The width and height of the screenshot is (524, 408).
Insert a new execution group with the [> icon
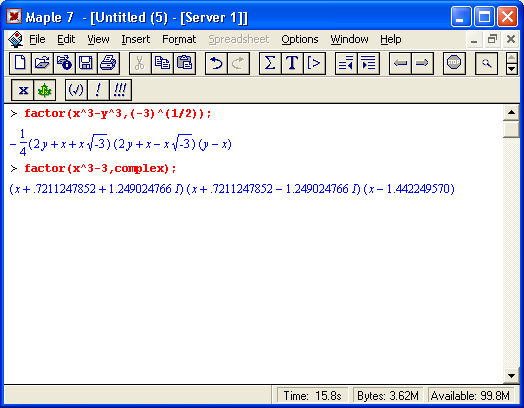tap(314, 63)
